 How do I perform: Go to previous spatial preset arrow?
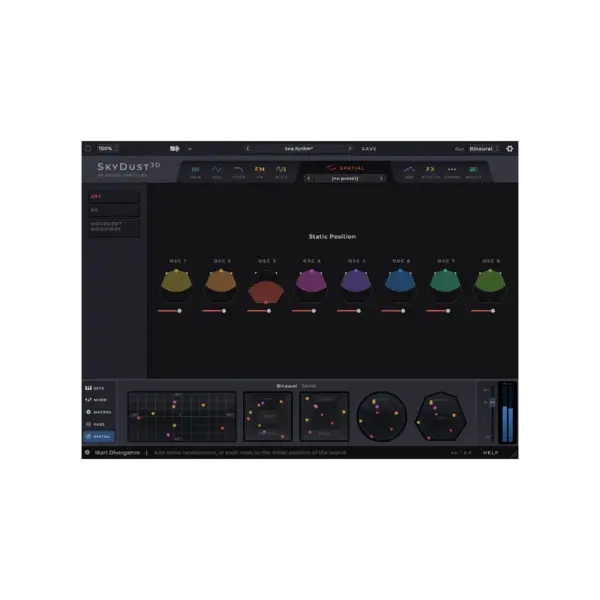click(x=309, y=178)
